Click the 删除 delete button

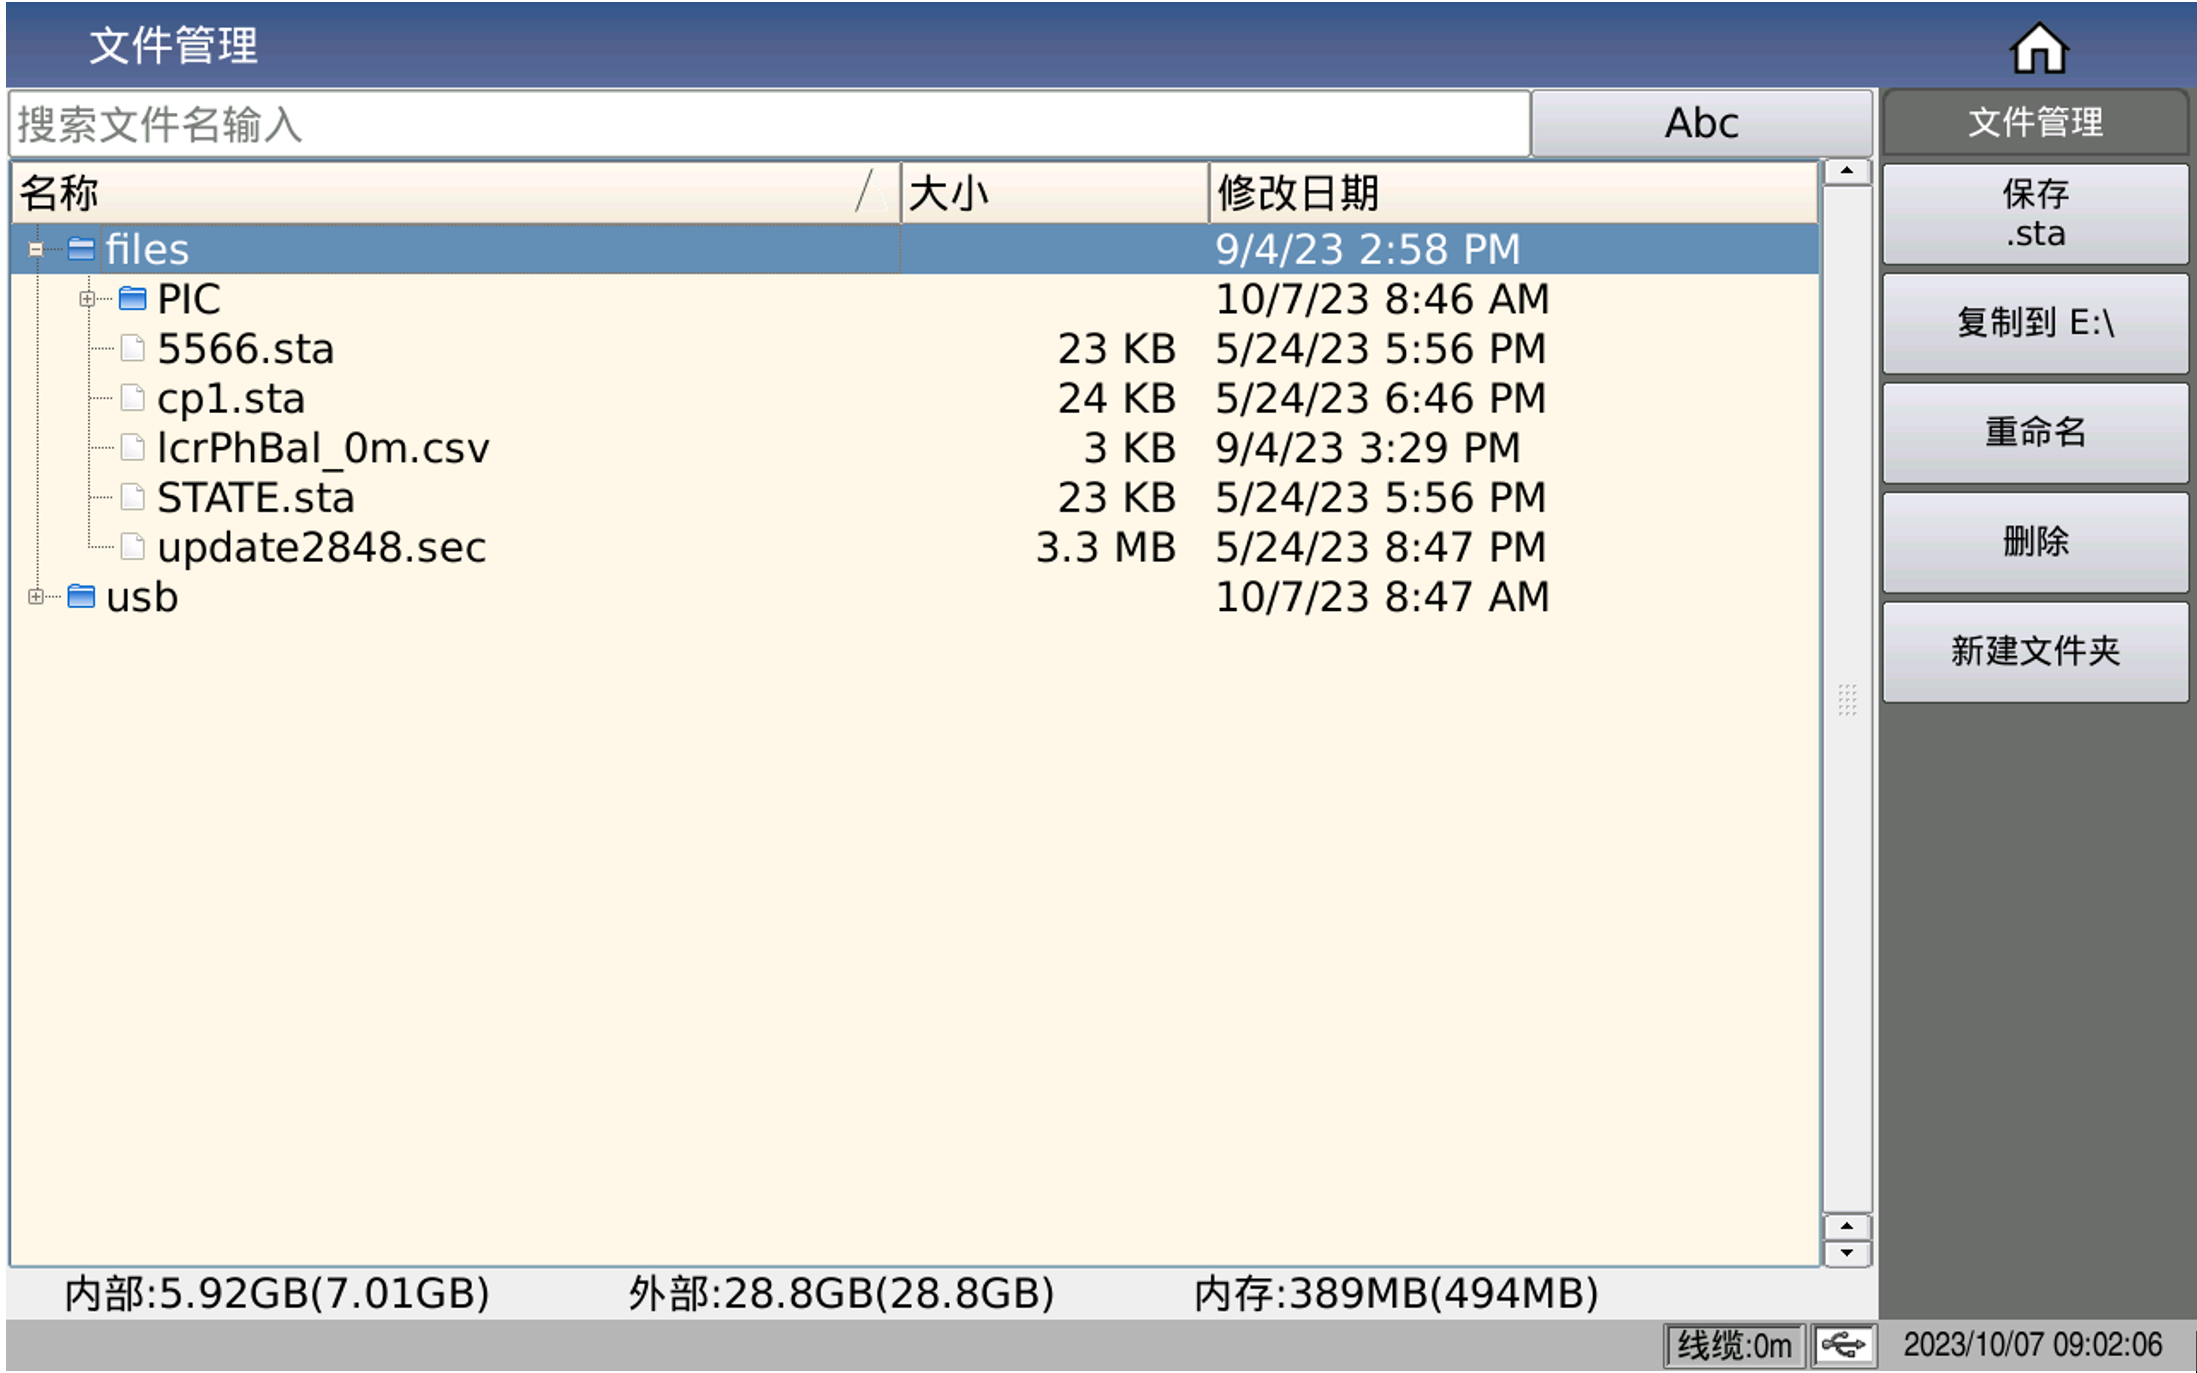pos(2034,541)
